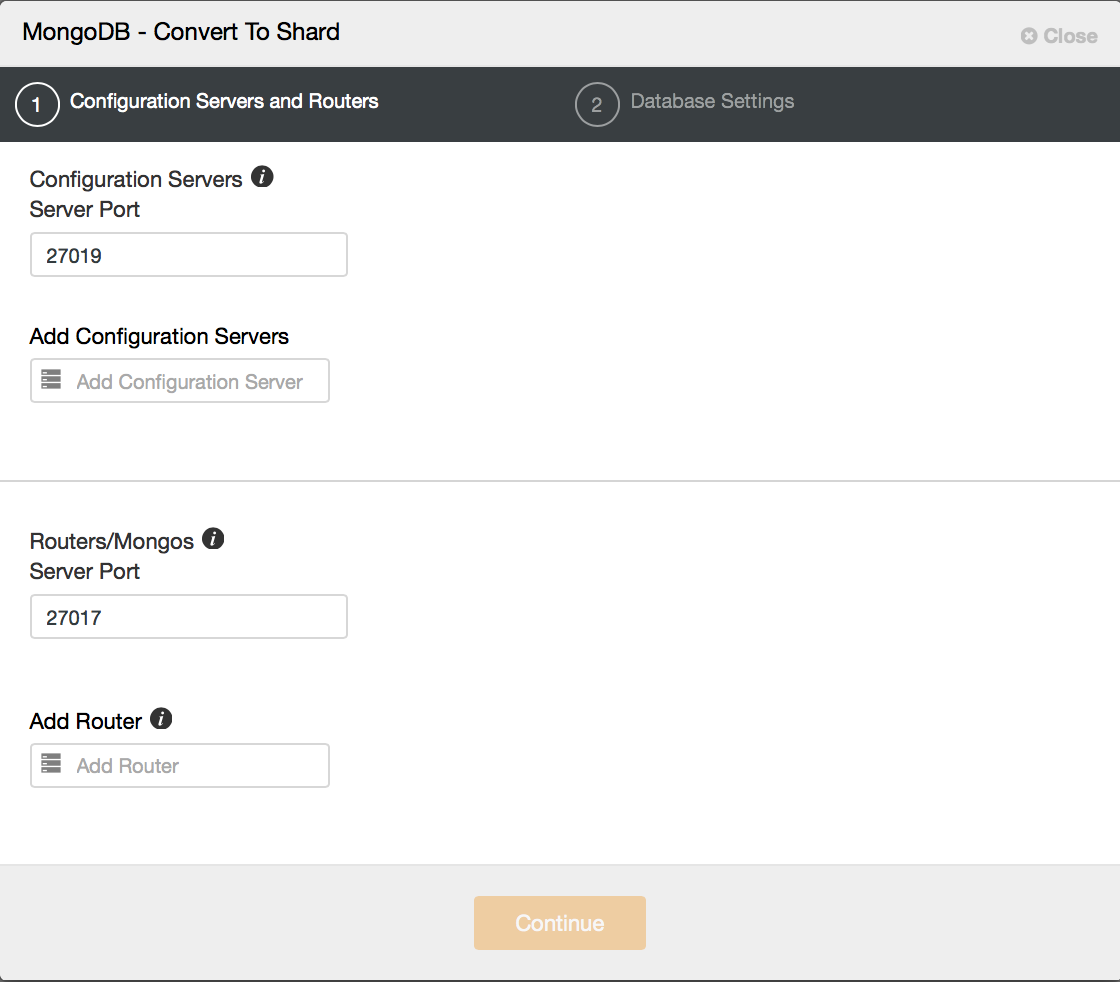The height and width of the screenshot is (982, 1120).
Task: Click the Add Configuration Server input
Action: pos(180,381)
